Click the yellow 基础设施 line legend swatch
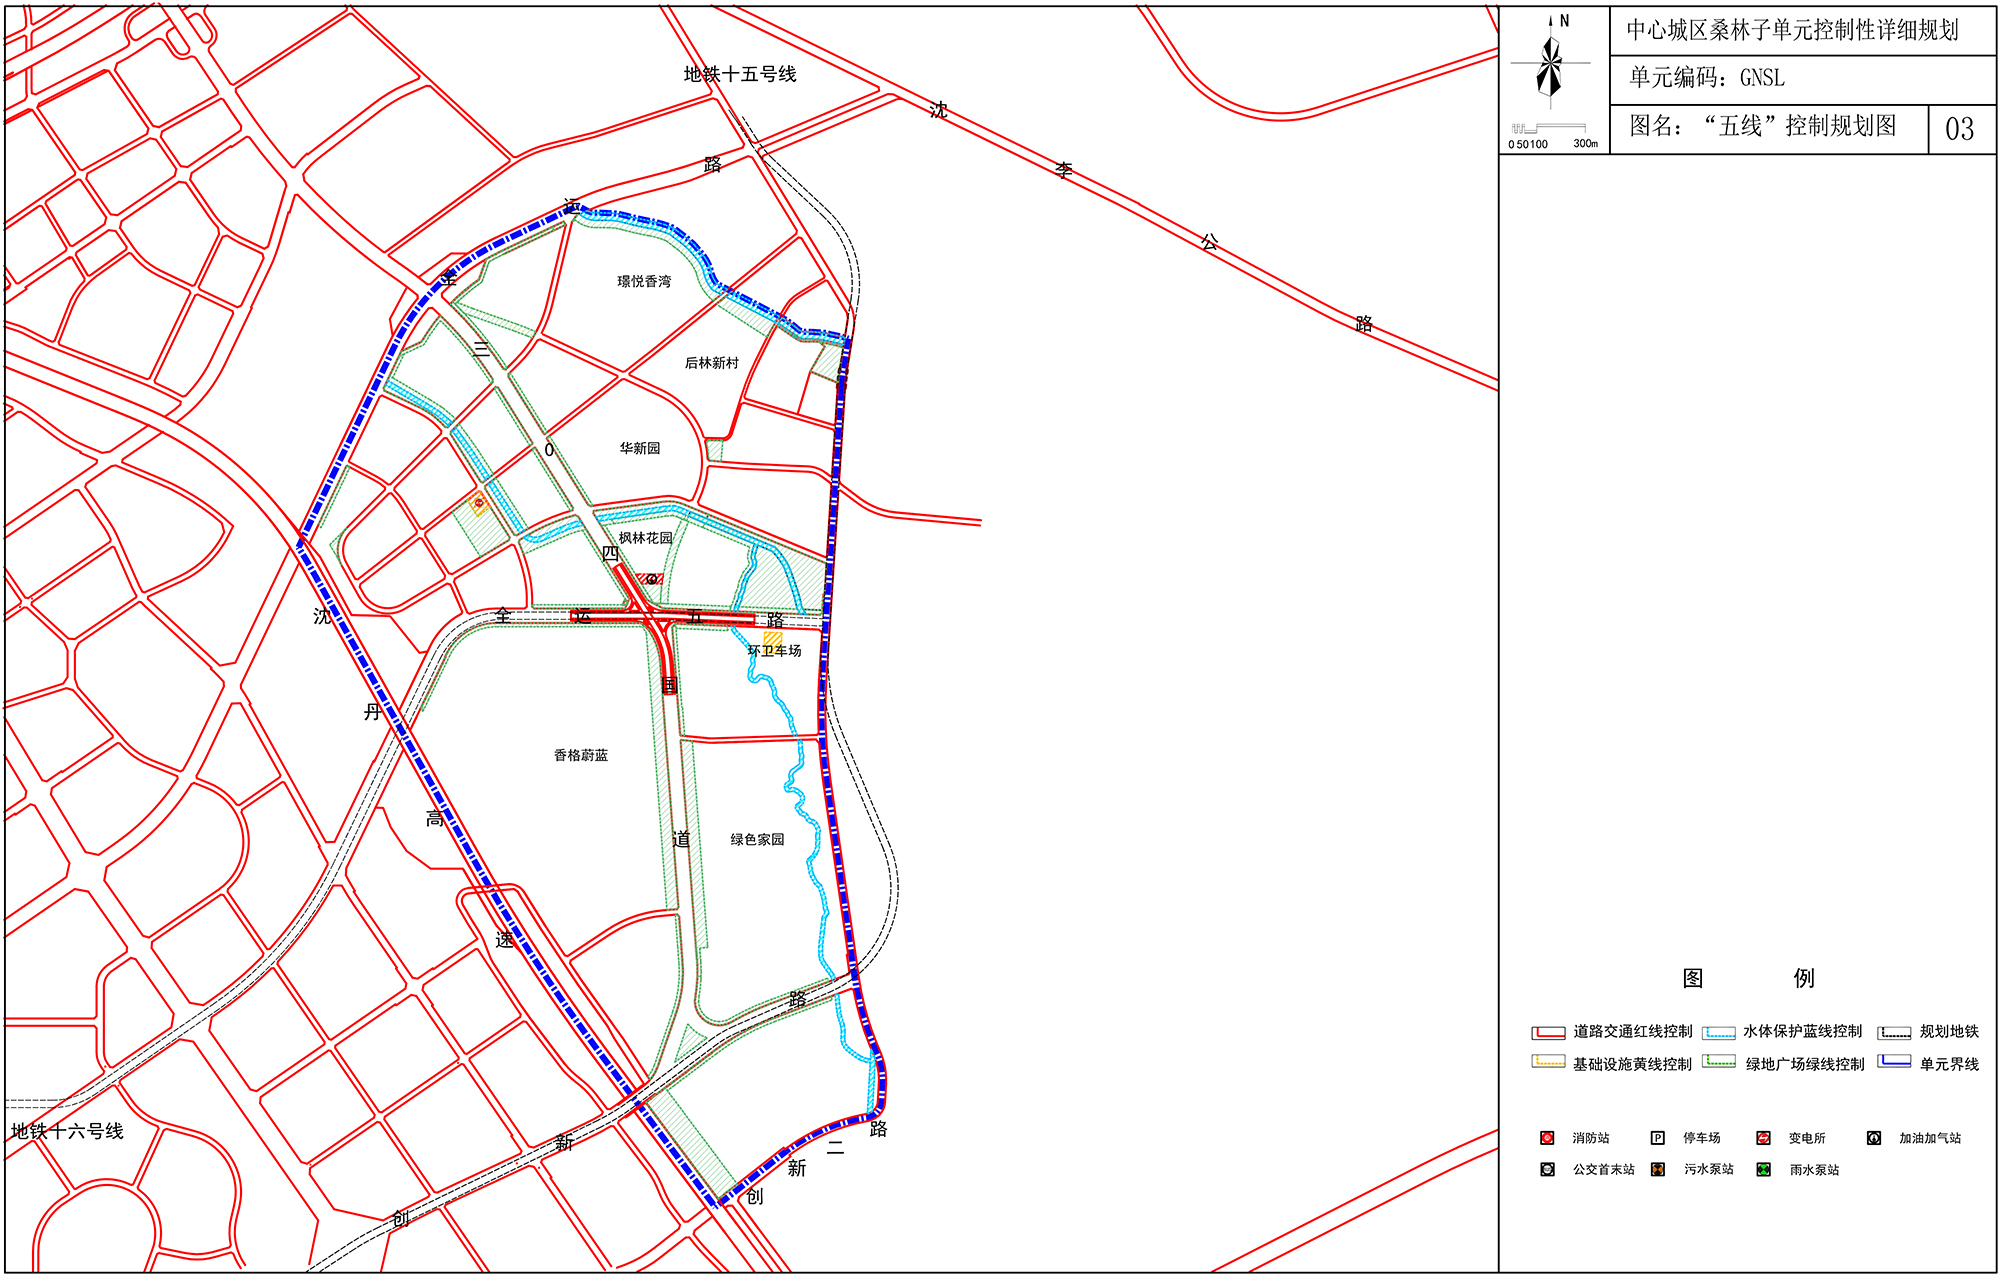The width and height of the screenshot is (2000, 1276). tap(1548, 1062)
